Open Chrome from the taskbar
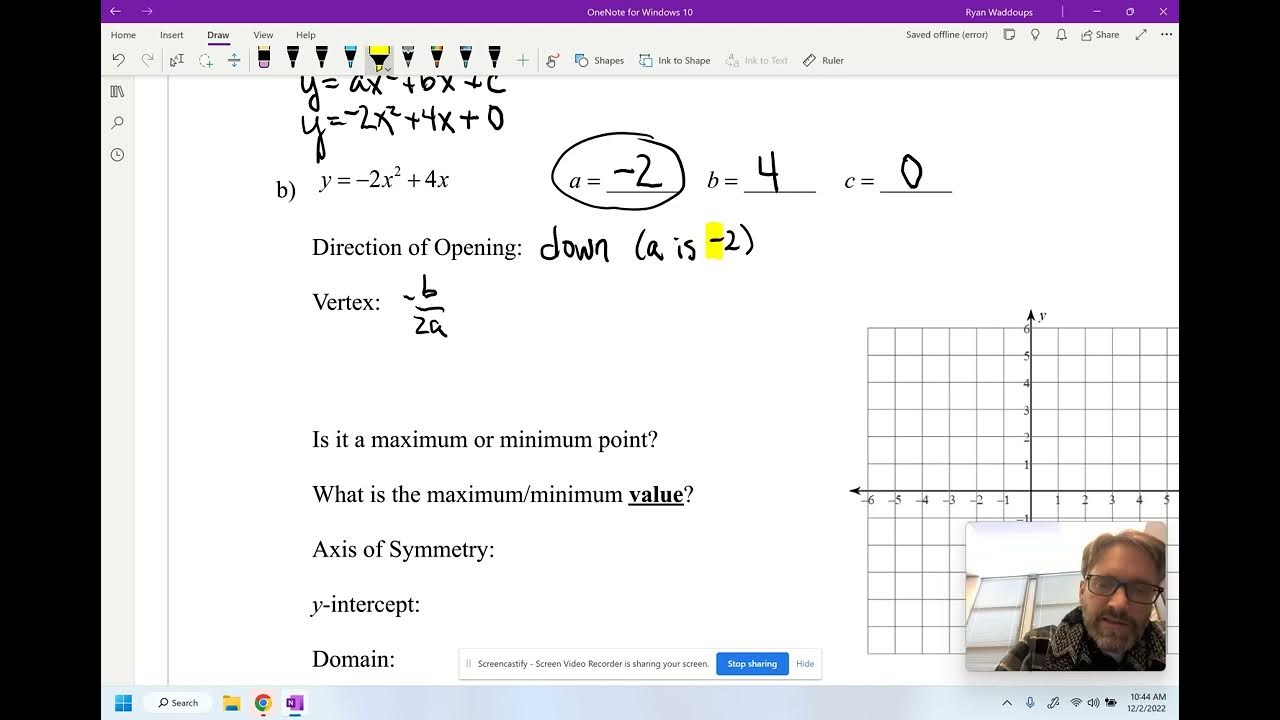Screen dimensions: 1280x720 coord(263,703)
